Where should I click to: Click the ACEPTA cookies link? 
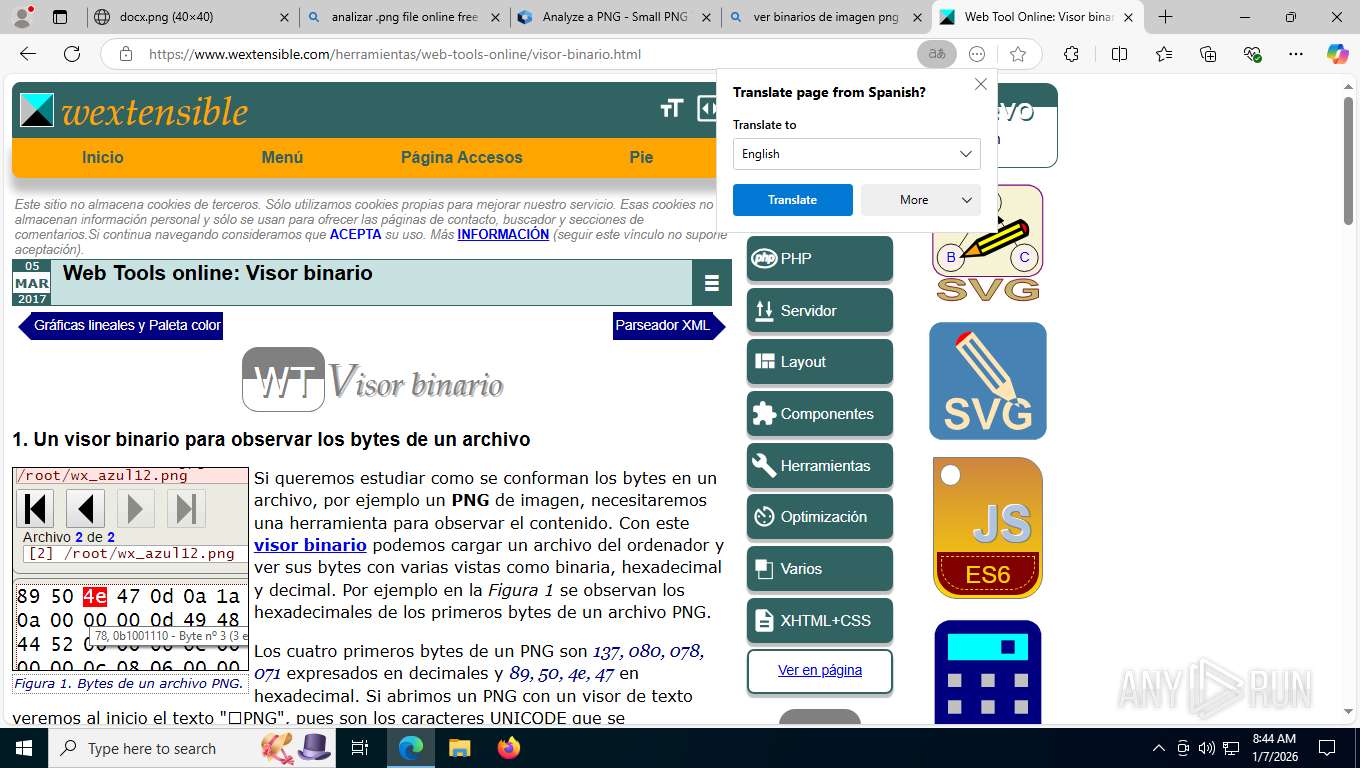point(355,234)
